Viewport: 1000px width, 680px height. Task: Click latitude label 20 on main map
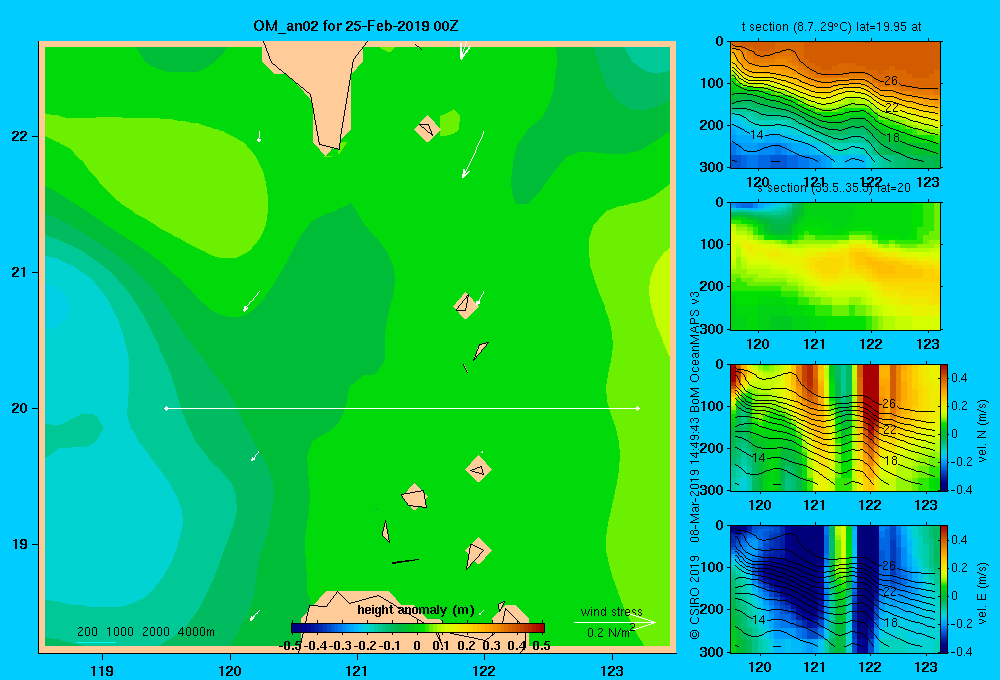[x=20, y=408]
